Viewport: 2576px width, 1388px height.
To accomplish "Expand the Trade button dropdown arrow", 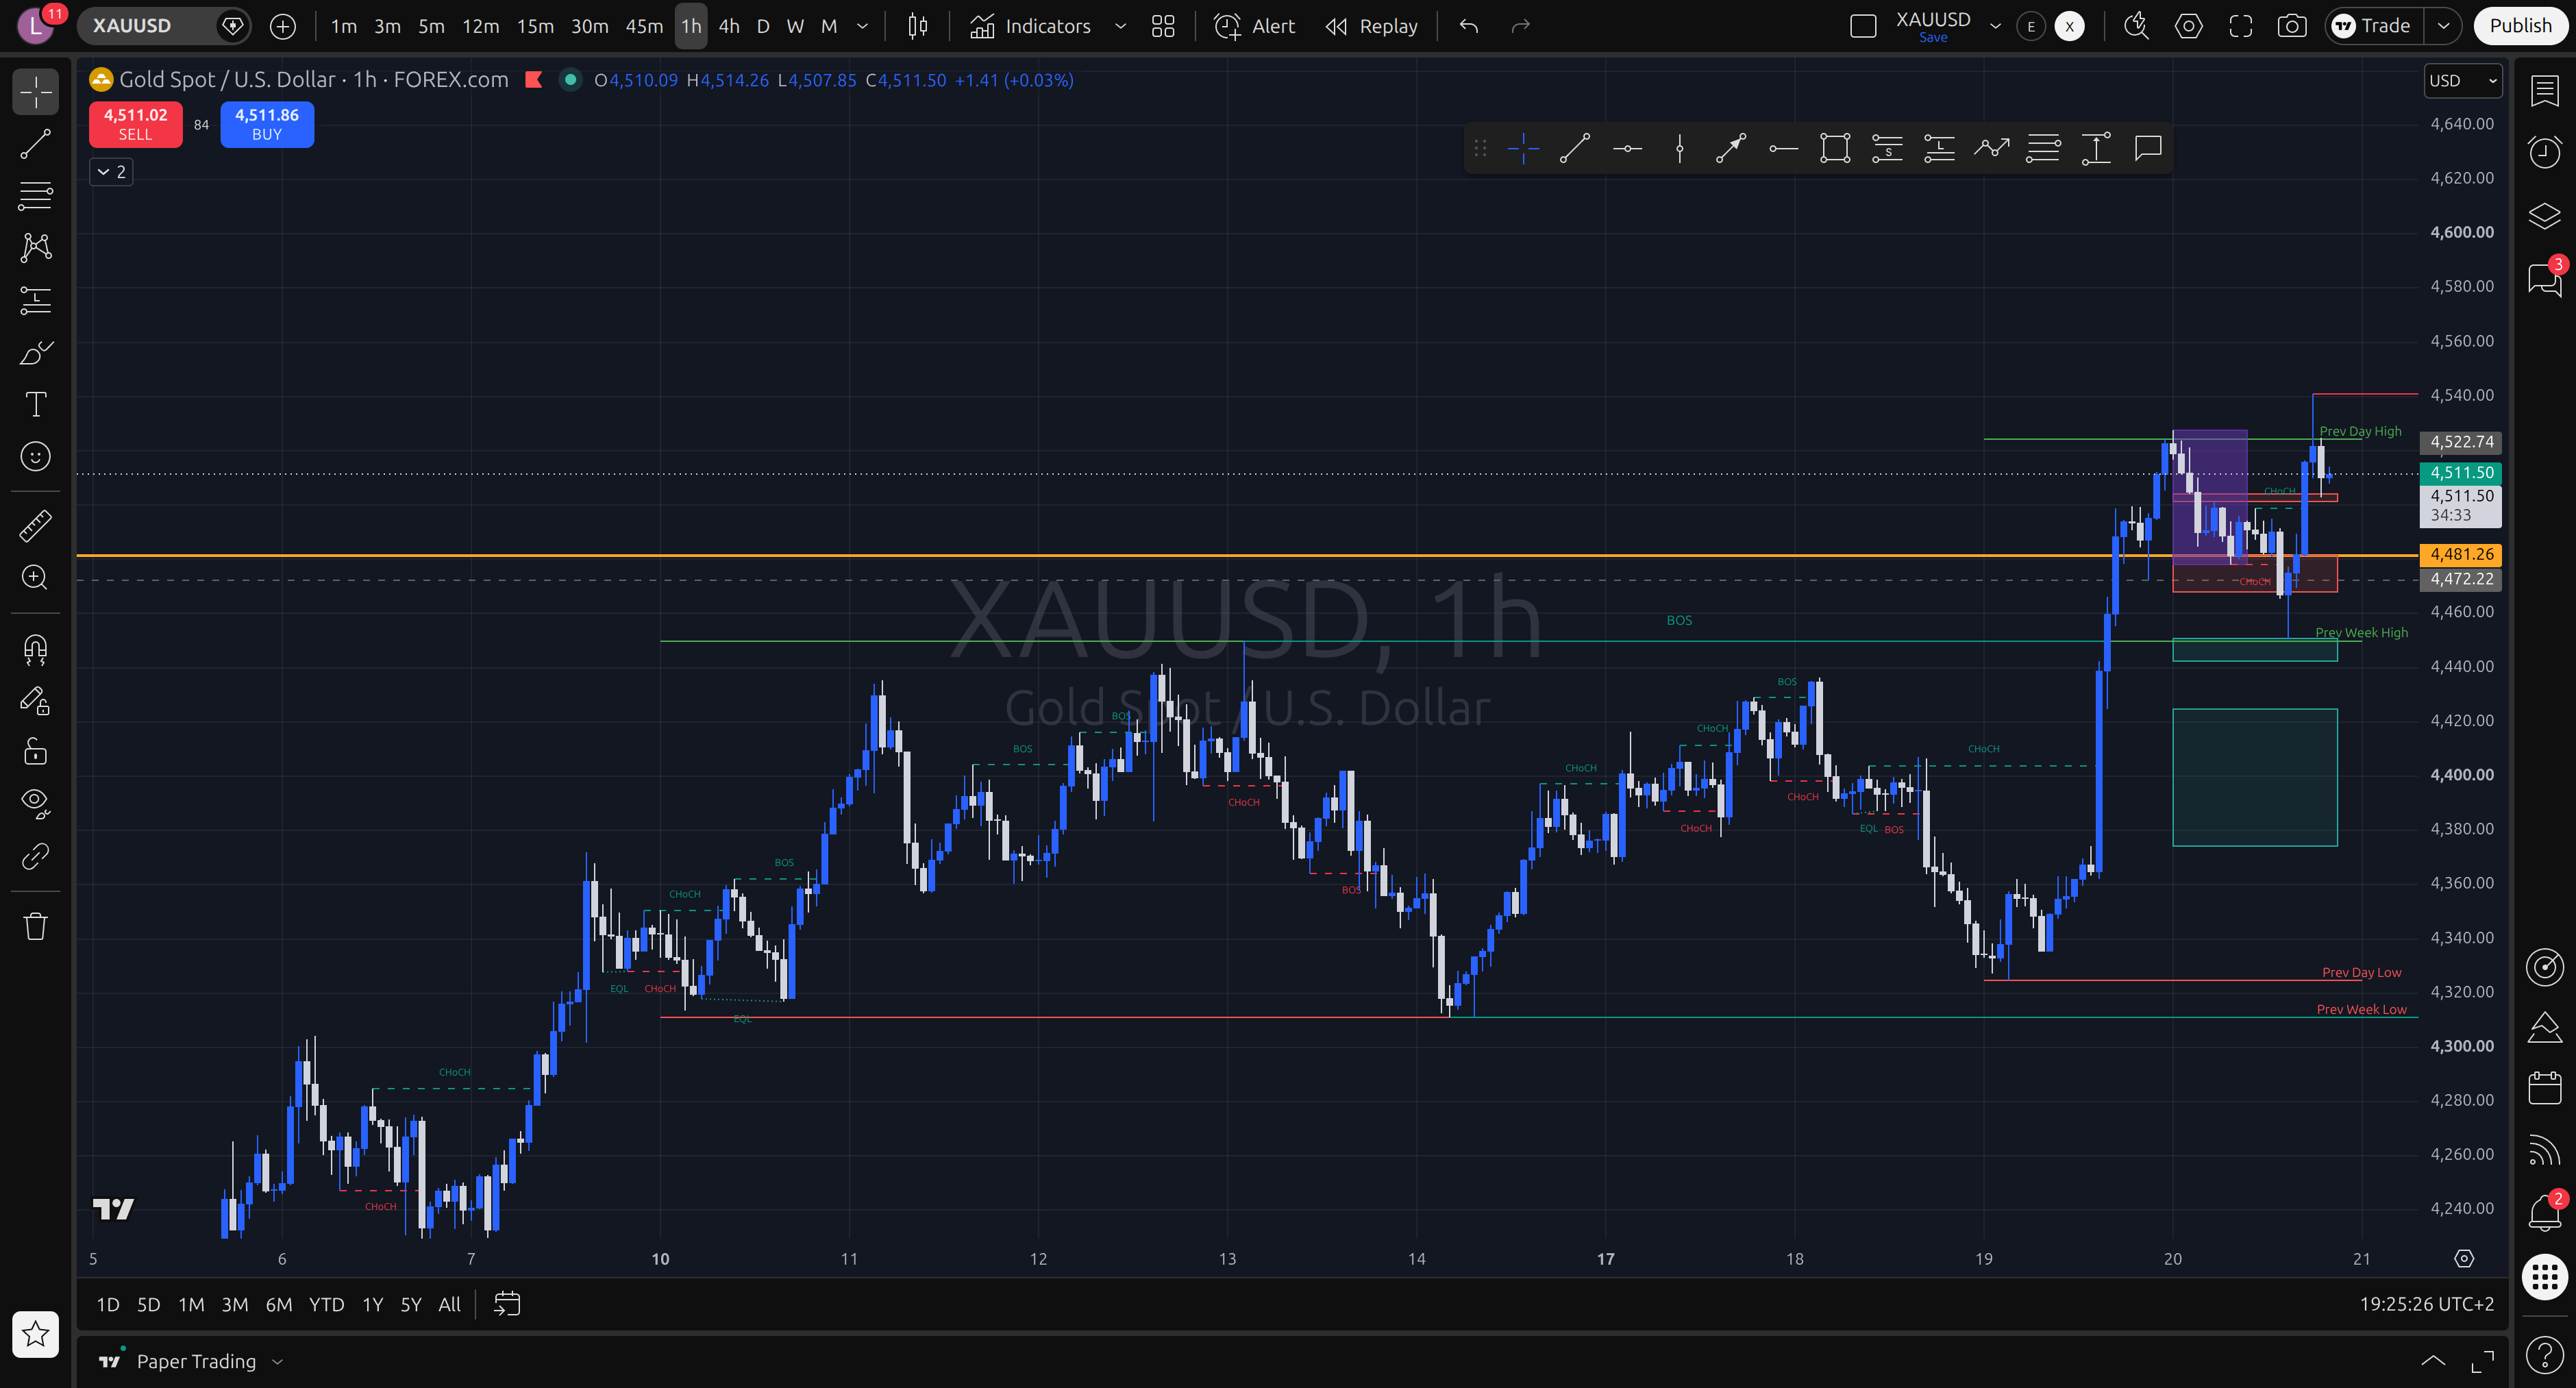I will (2443, 26).
